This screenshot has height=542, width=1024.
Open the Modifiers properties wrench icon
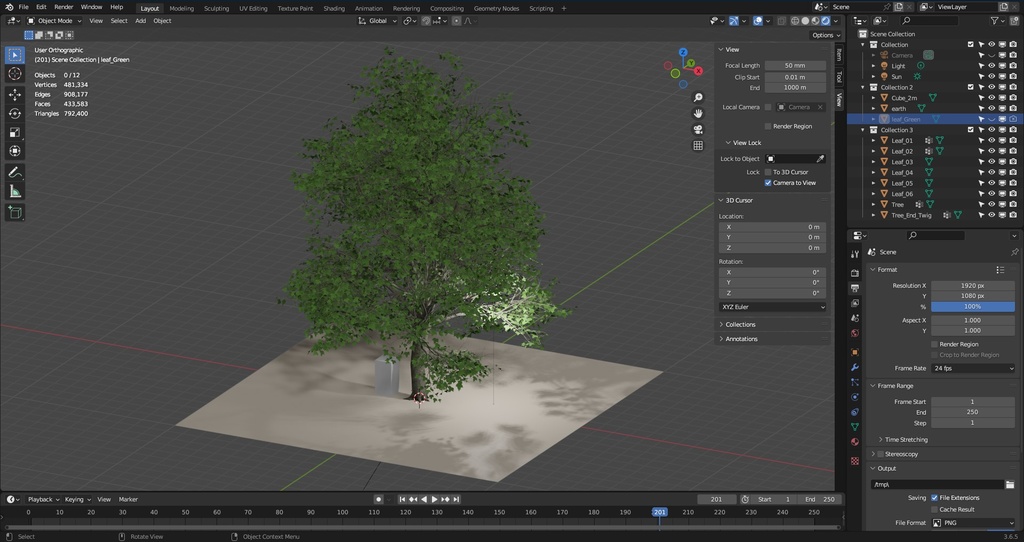click(x=855, y=367)
